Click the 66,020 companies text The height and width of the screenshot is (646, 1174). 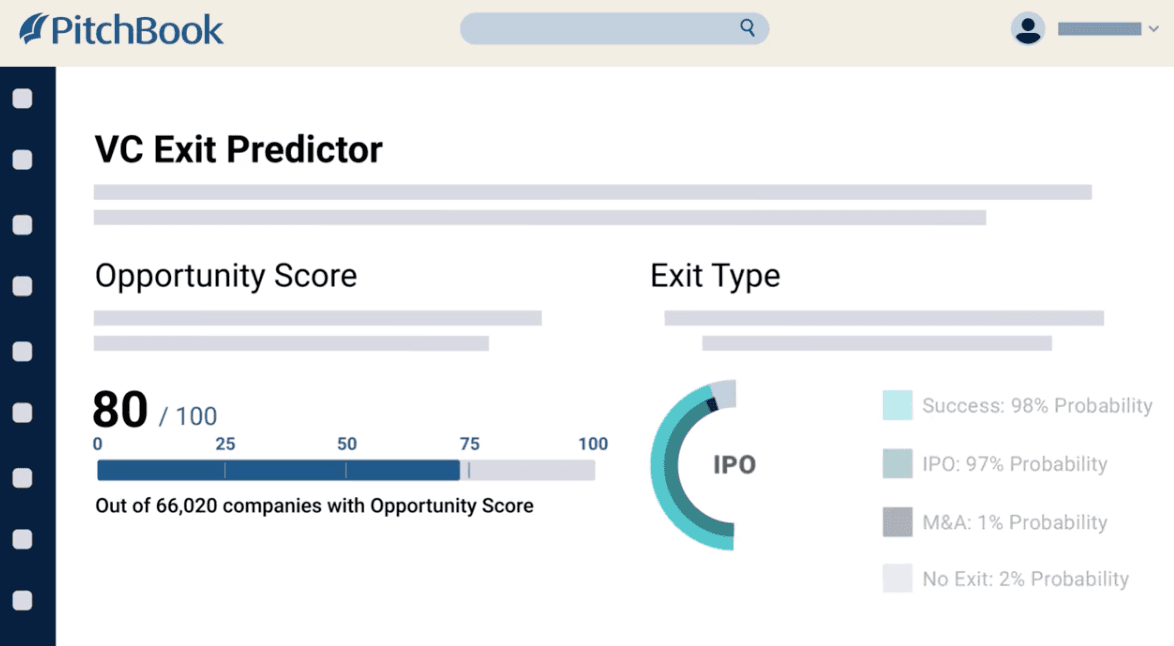[313, 506]
